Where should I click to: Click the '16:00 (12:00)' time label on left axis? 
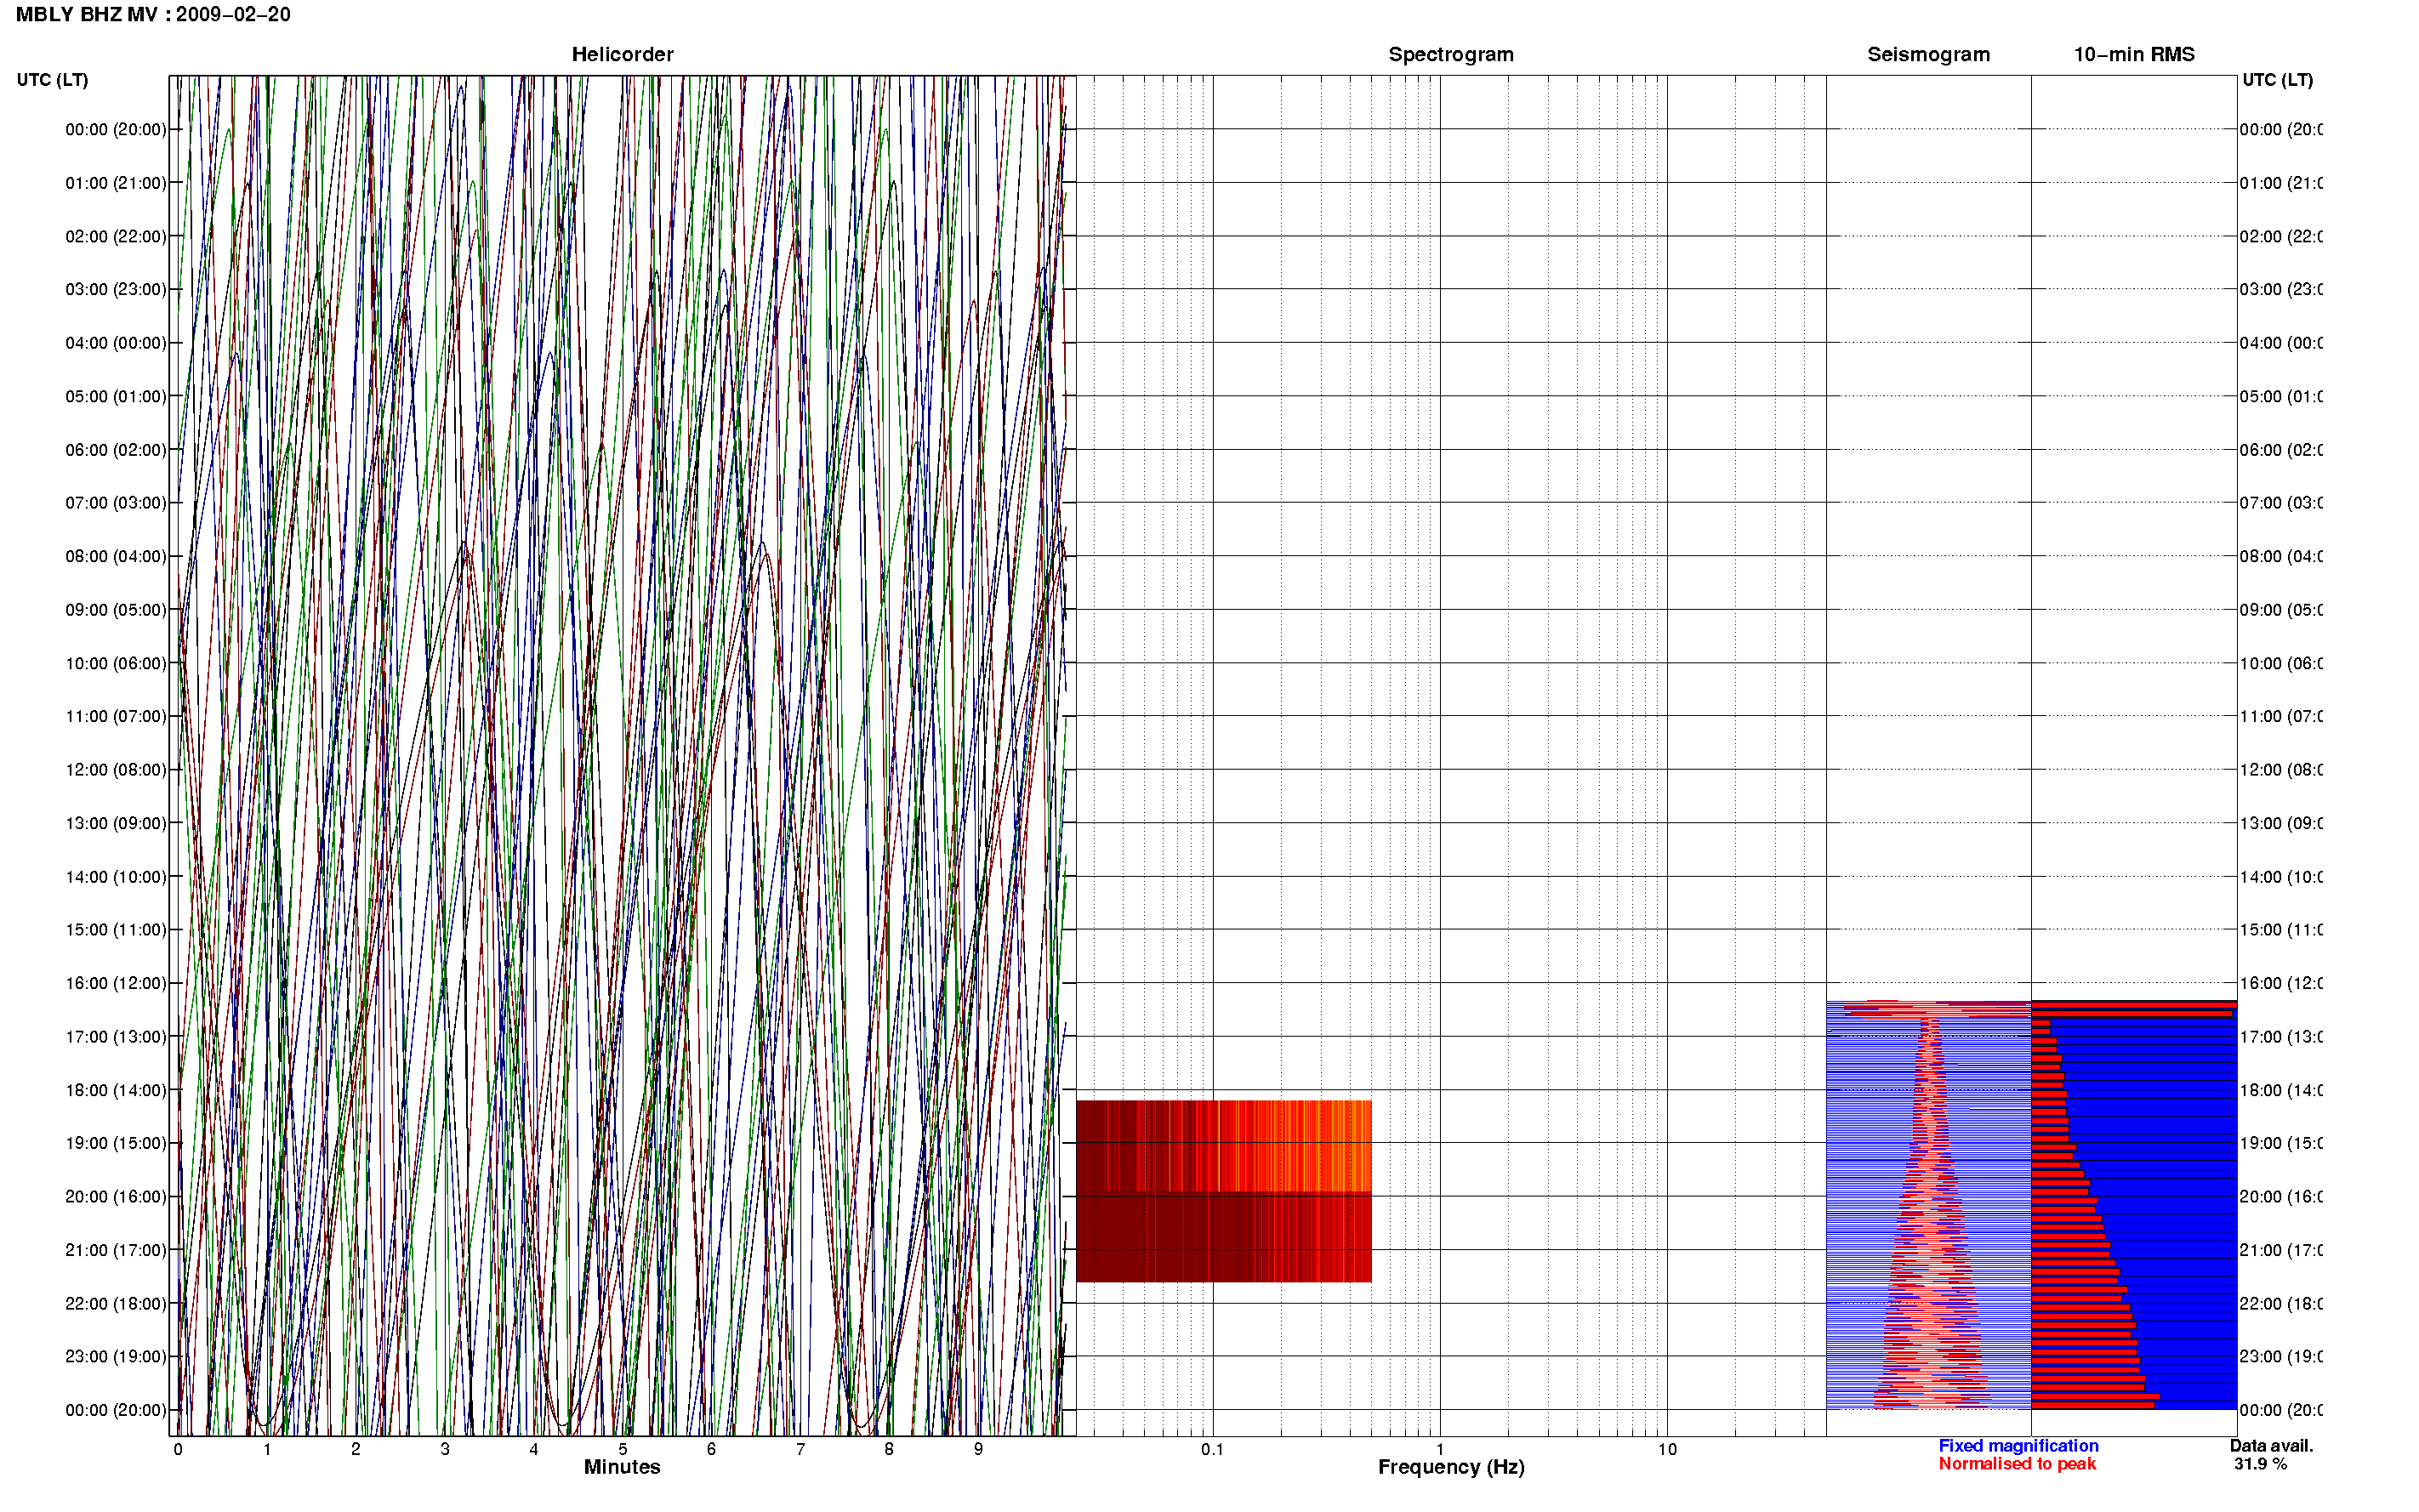point(116,984)
